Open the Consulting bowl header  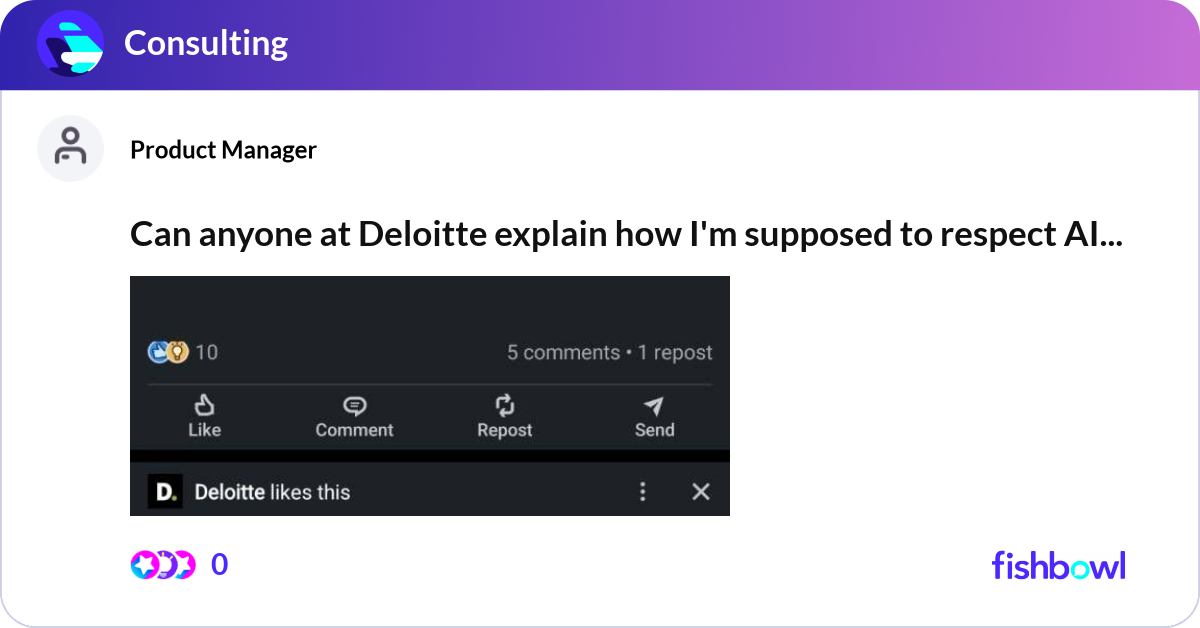pos(205,43)
